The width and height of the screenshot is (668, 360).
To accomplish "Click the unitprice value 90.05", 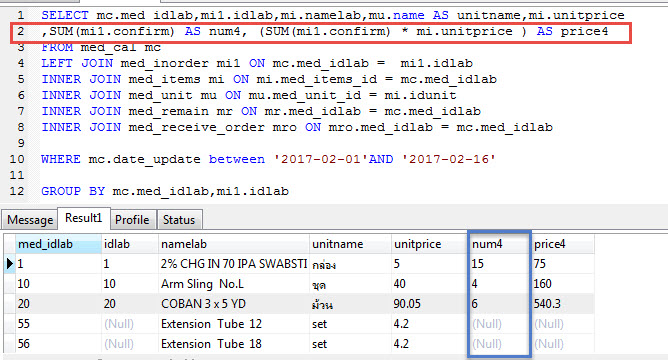I will (430, 304).
